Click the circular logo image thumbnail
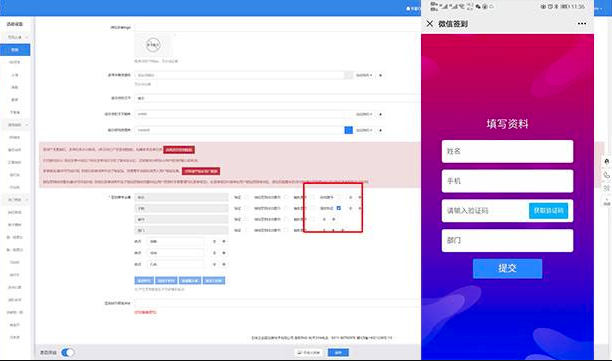 153,45
